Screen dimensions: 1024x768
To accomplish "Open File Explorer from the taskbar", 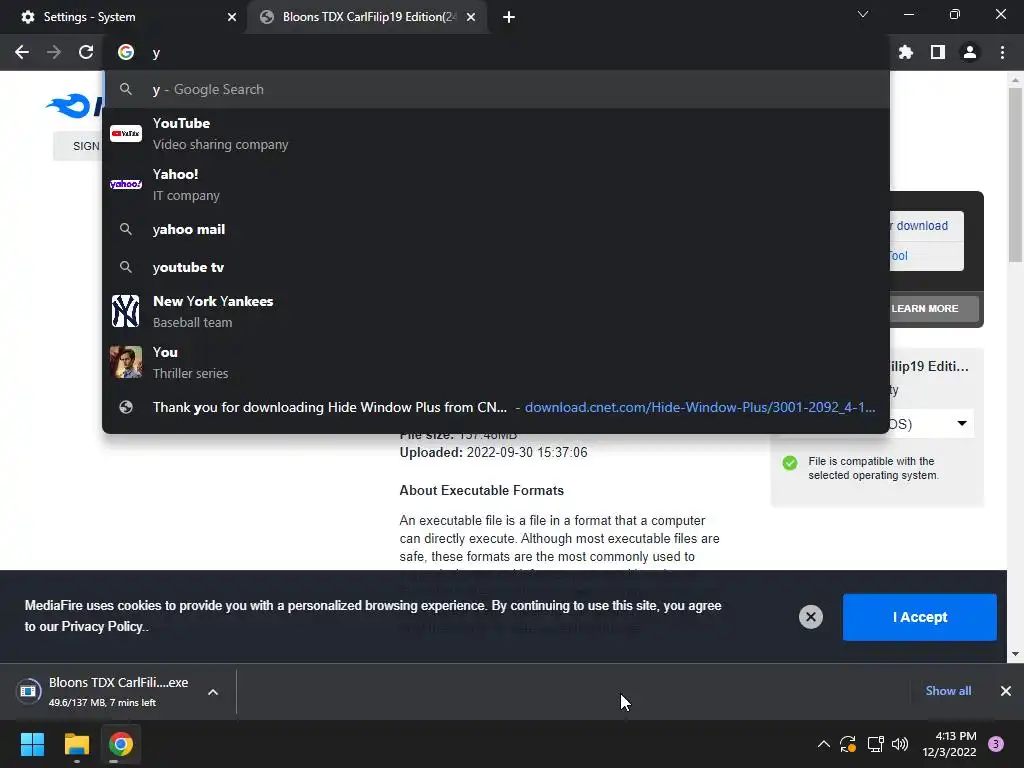I will [76, 744].
